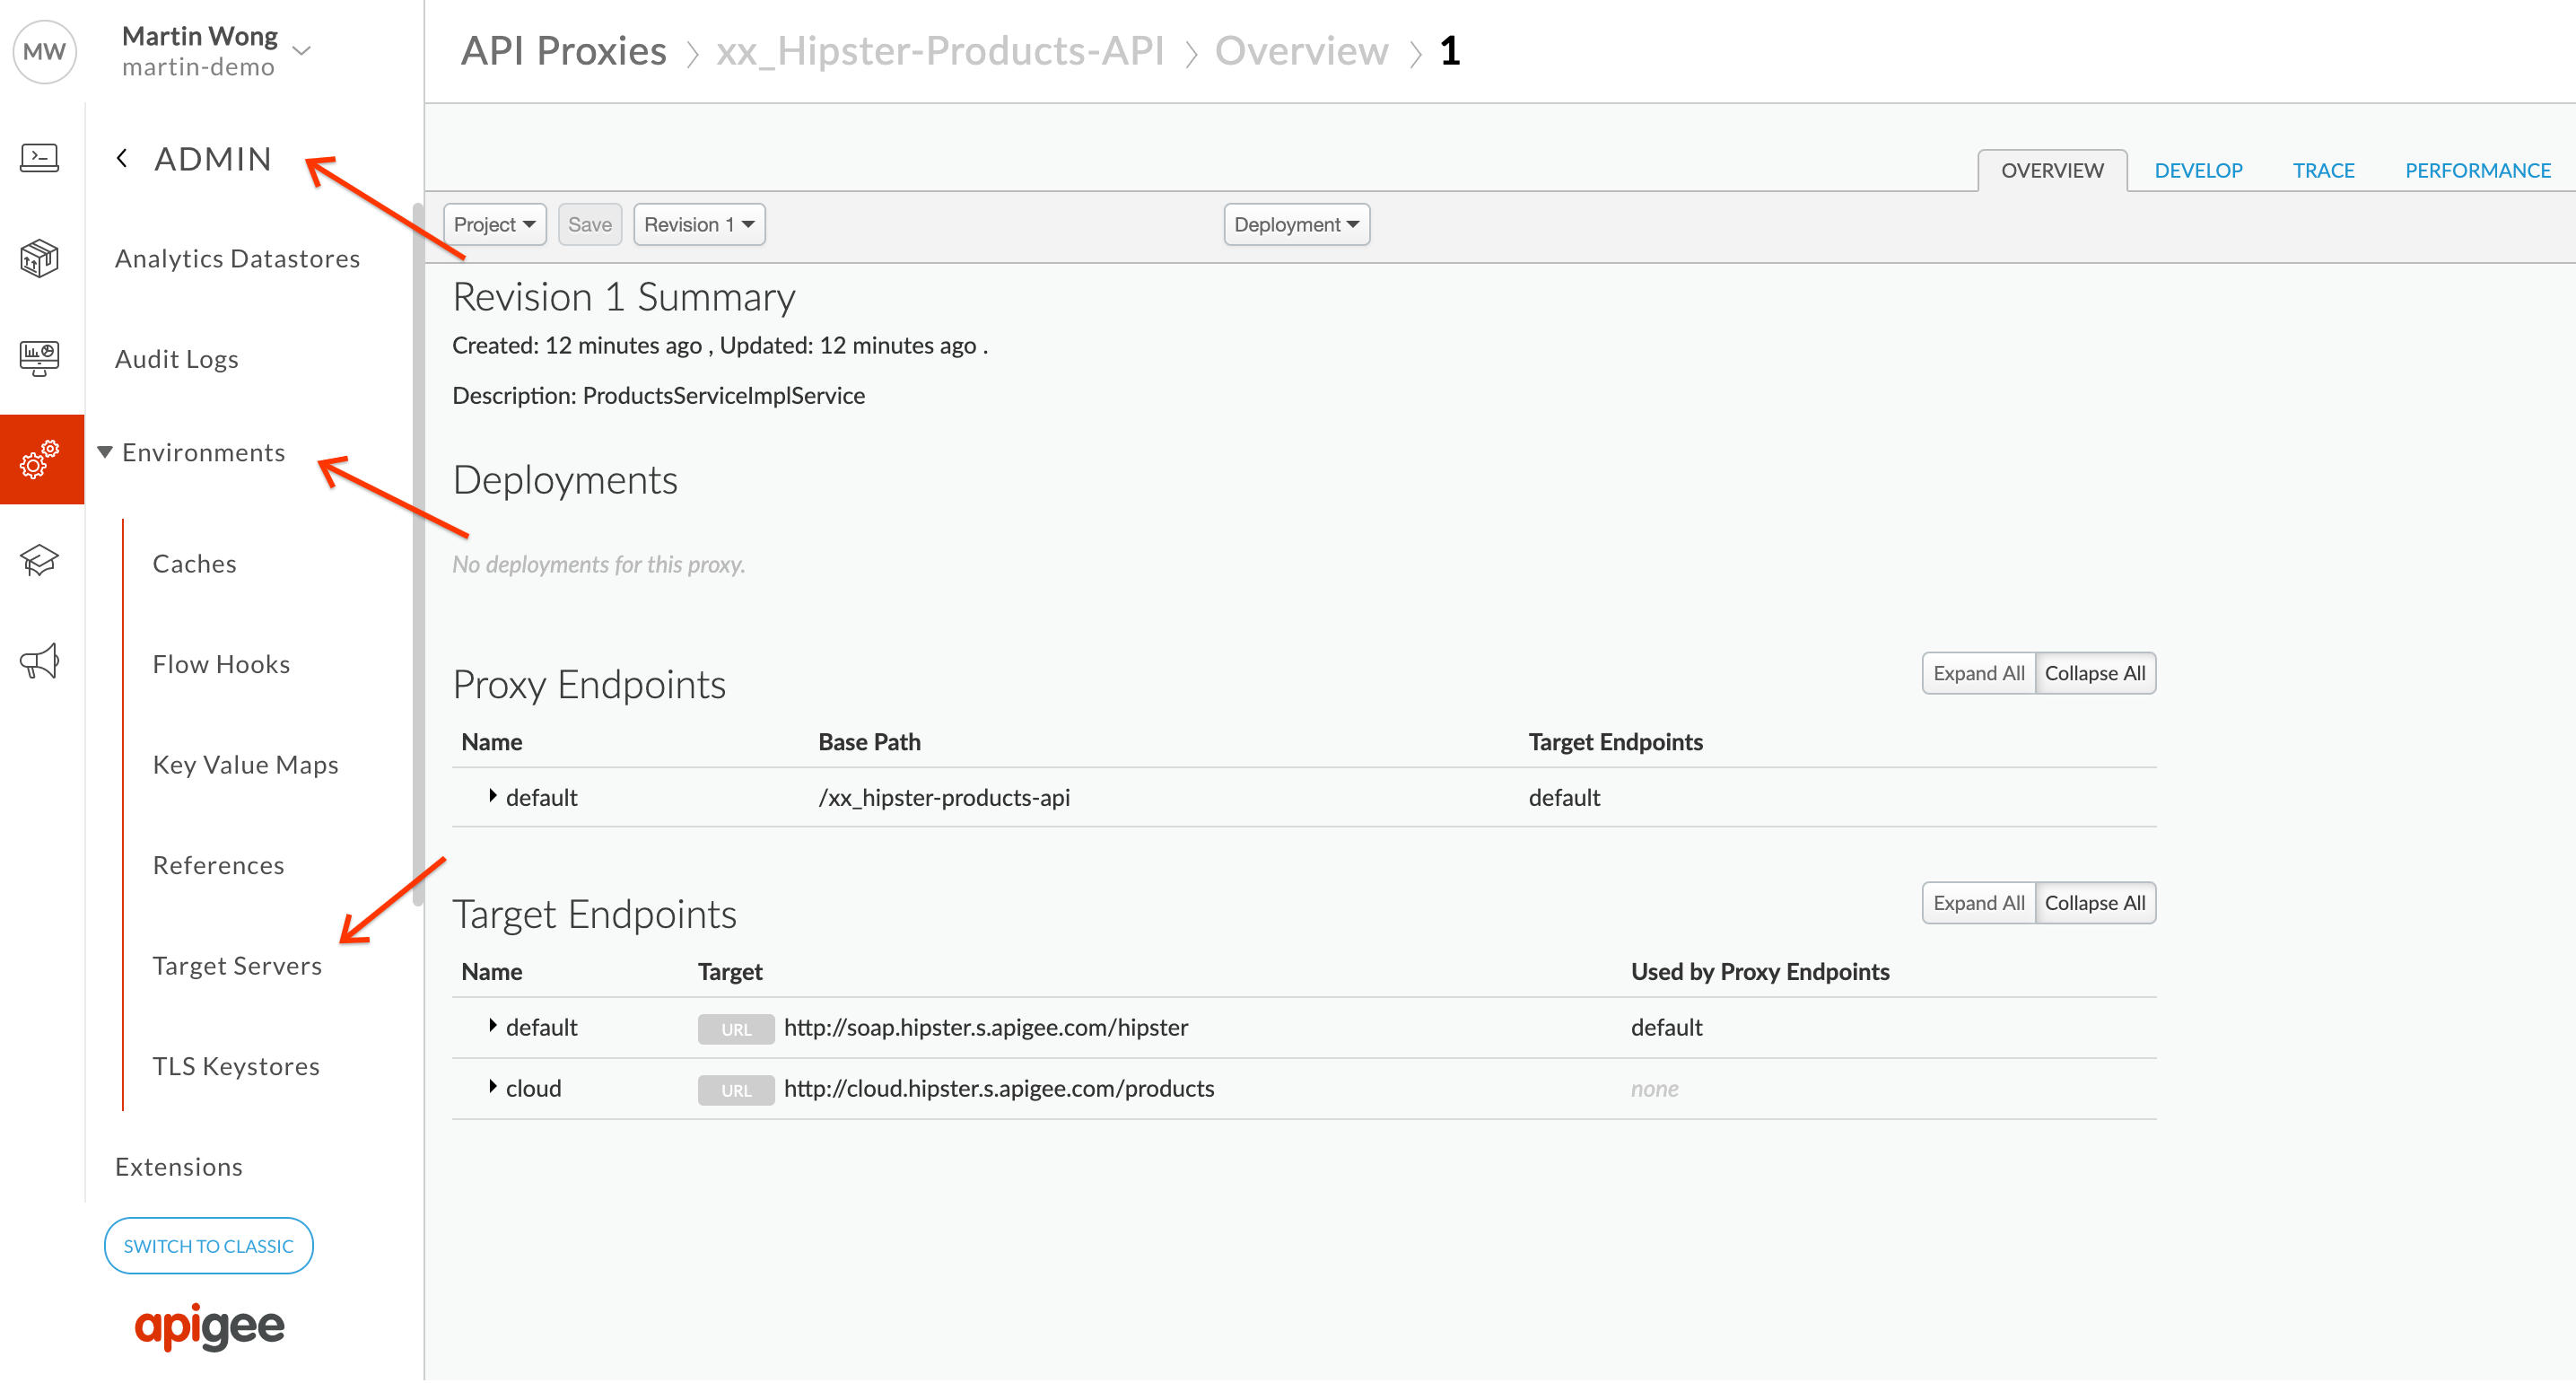
Task: Open Target Servers under Environments
Action: point(237,966)
